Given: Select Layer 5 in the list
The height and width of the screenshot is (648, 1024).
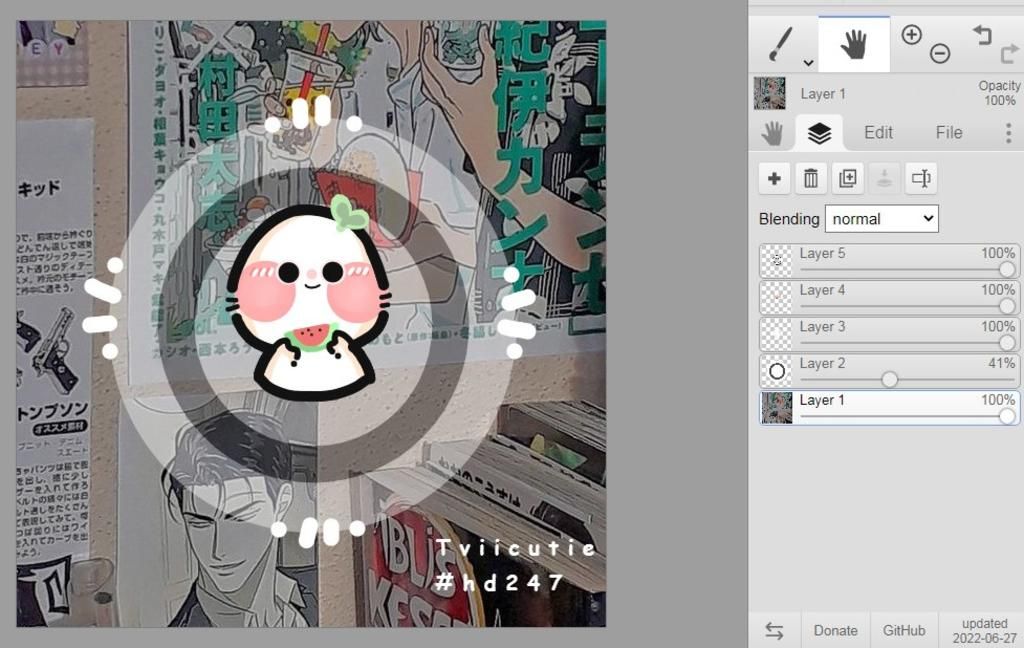Looking at the screenshot, I should coord(889,261).
